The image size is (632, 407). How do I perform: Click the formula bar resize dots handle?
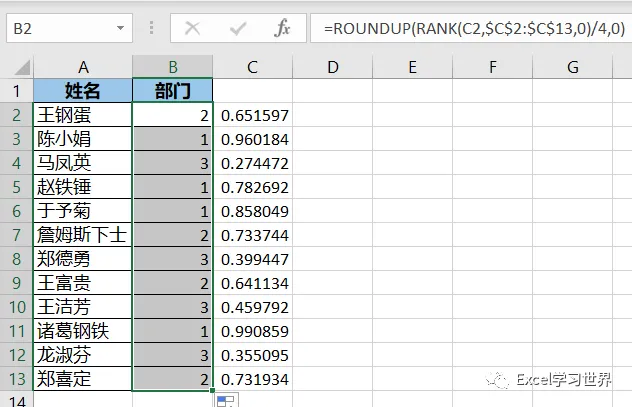152,28
